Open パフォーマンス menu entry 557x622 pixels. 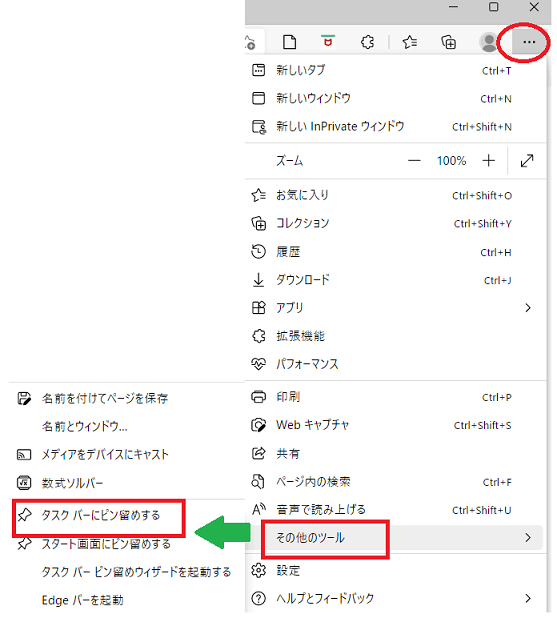[x=395, y=364]
